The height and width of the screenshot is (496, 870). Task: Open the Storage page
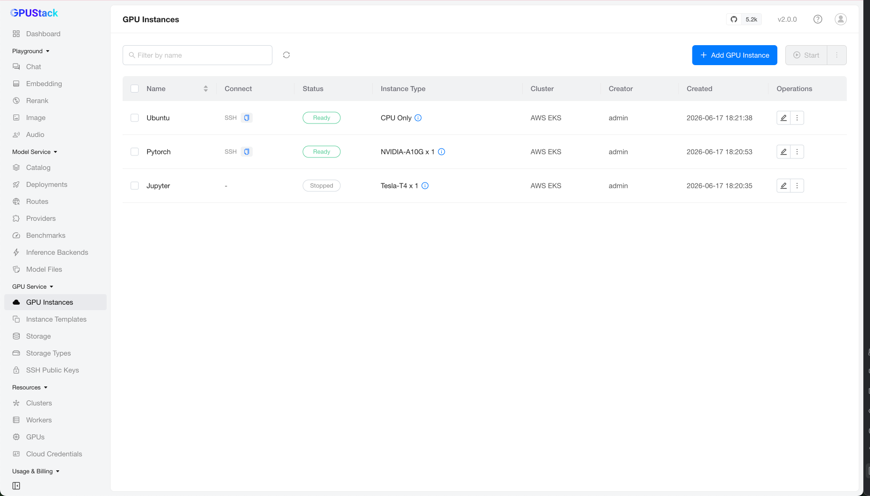(55, 336)
